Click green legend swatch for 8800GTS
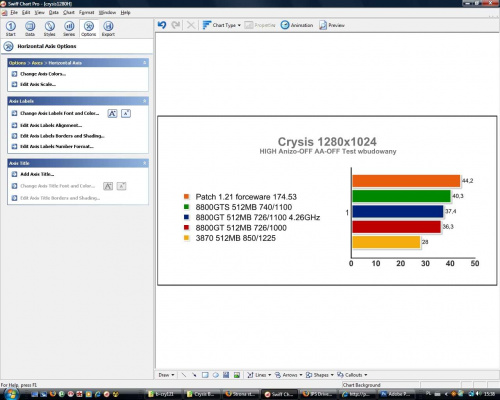Screen dimensions: 500x400 pos(187,207)
